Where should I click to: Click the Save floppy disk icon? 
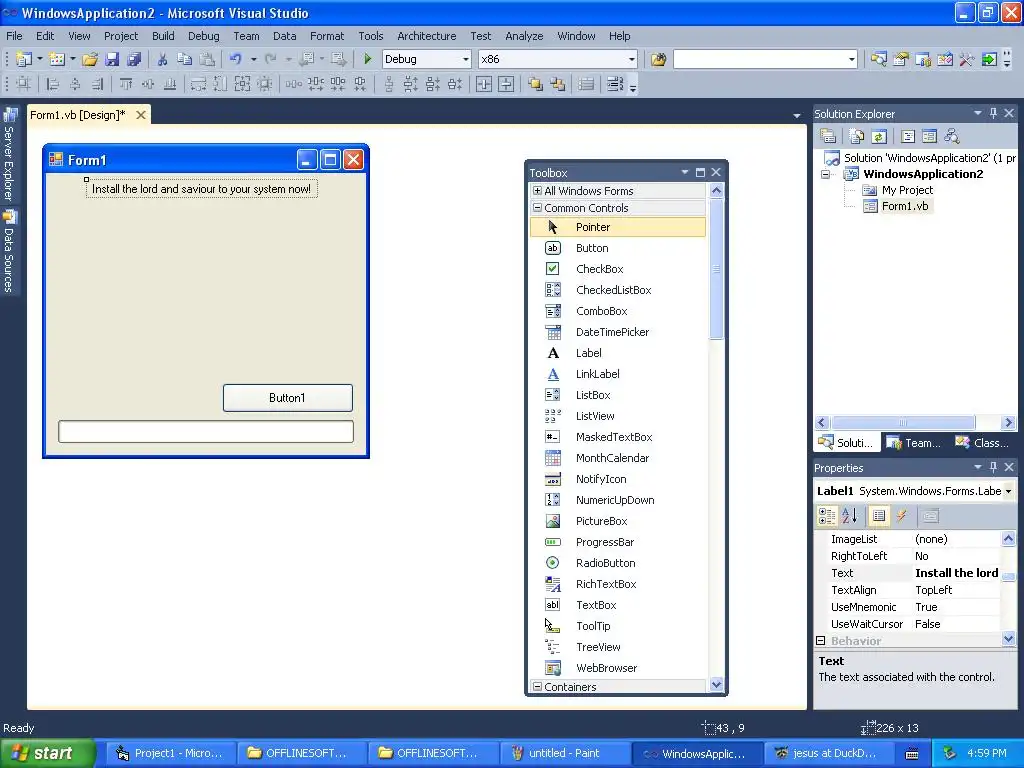112,59
